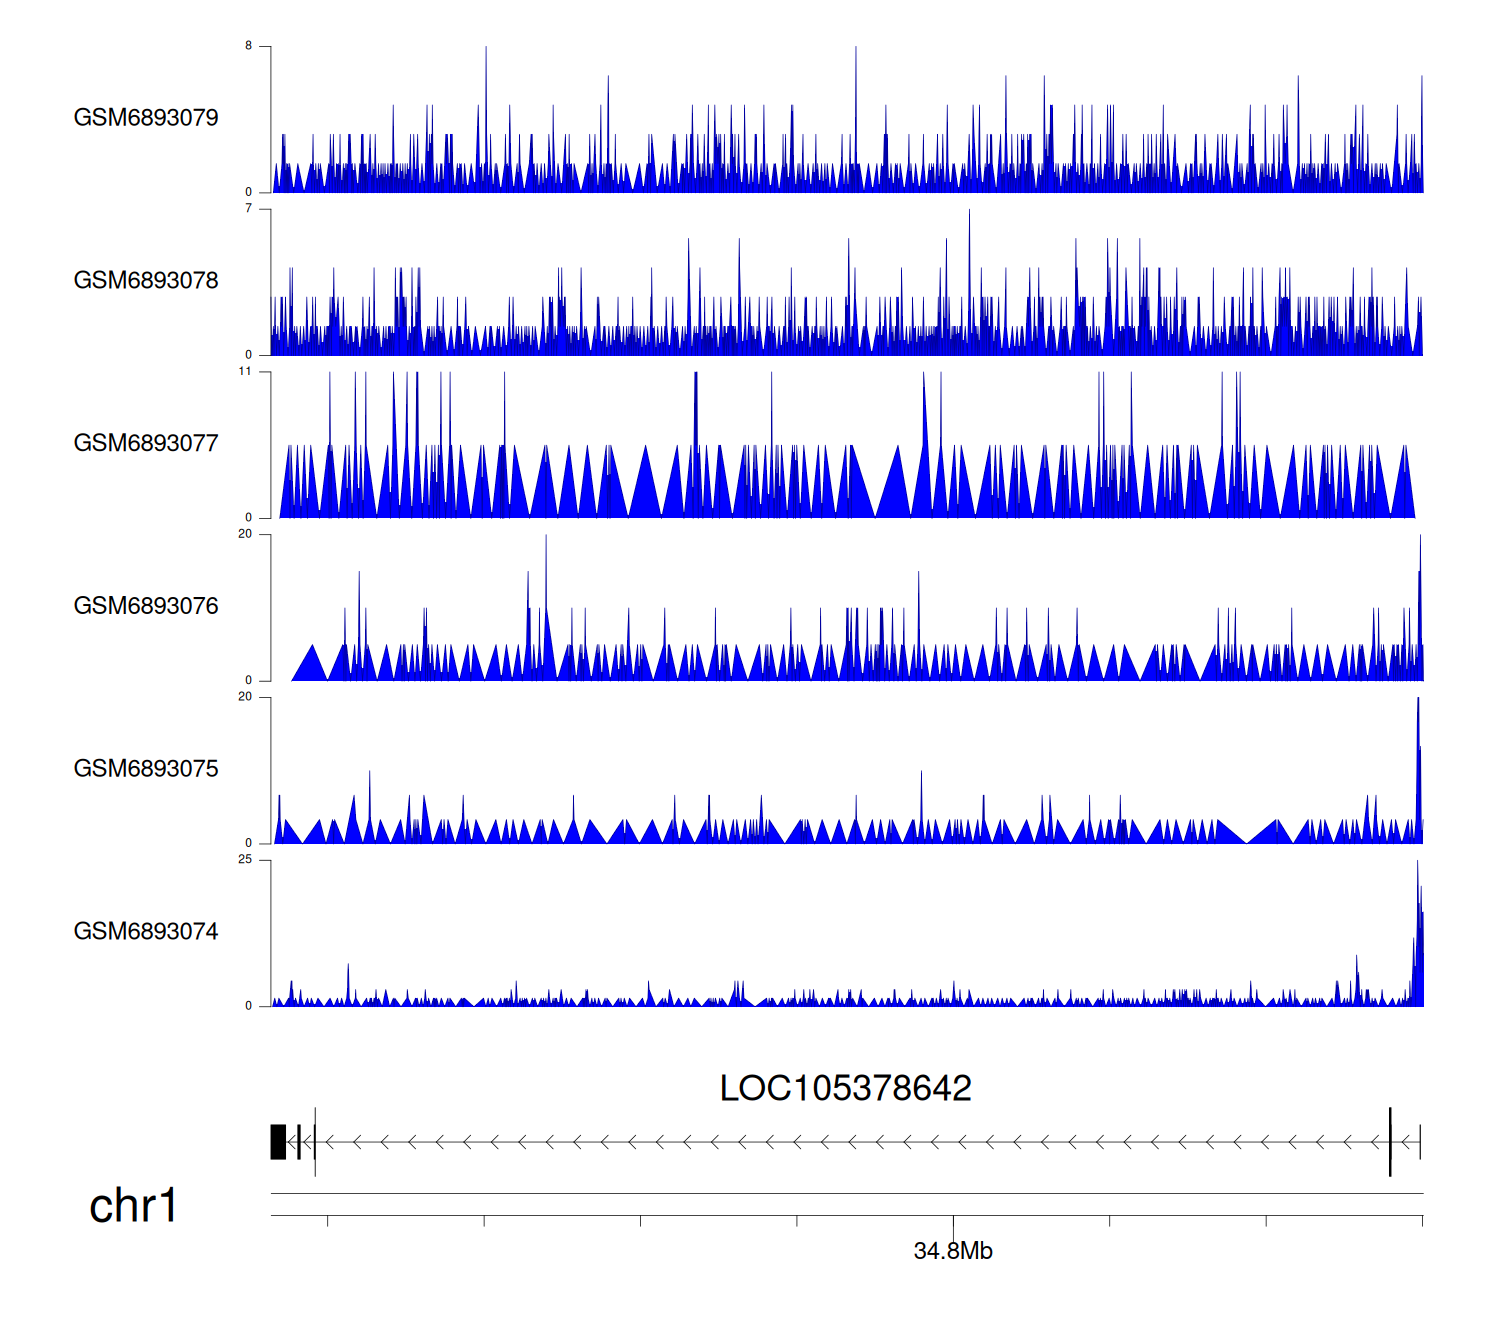
Task: Click the y-axis zero label of GSM6893079 track
Action: tap(249, 192)
